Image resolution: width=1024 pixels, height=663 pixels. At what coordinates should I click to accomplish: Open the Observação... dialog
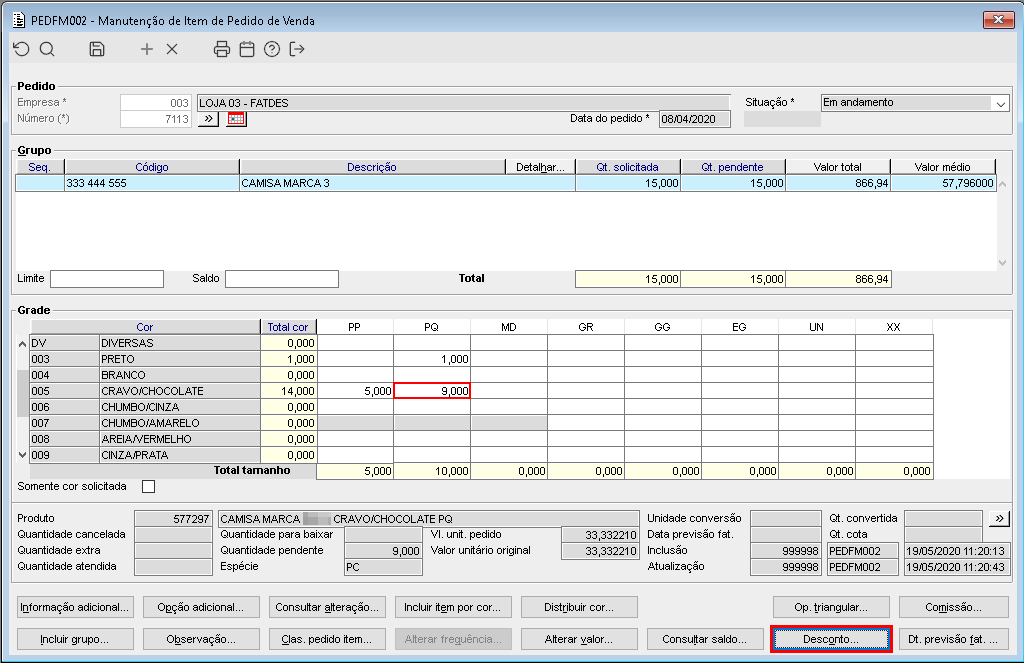tap(201, 639)
